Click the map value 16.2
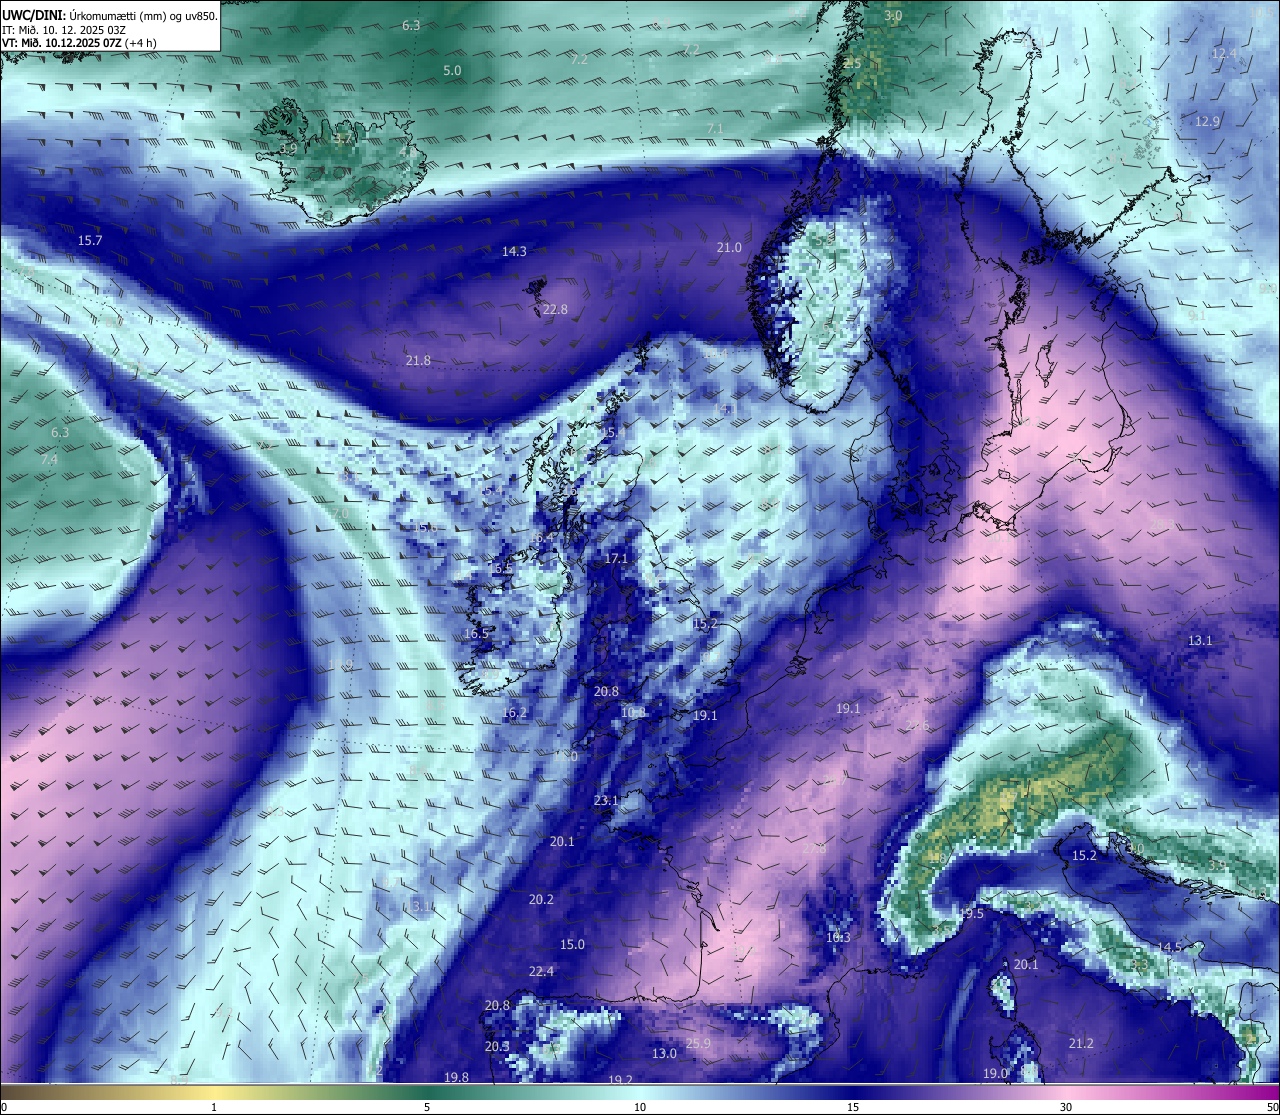This screenshot has width=1280, height=1115. click(x=515, y=713)
